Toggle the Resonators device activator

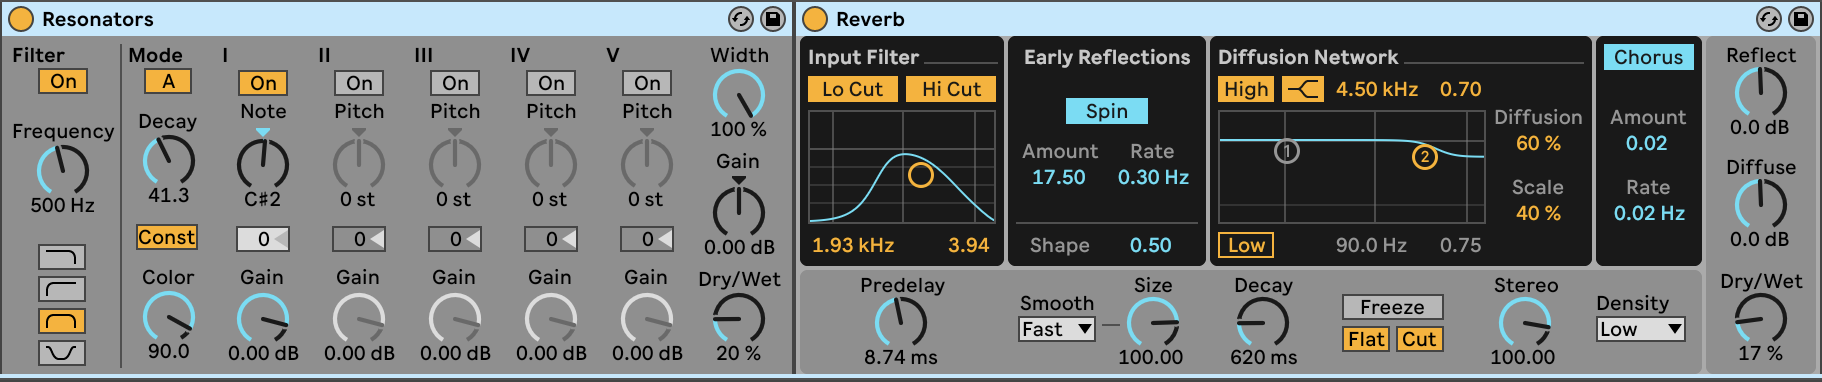[x=20, y=19]
